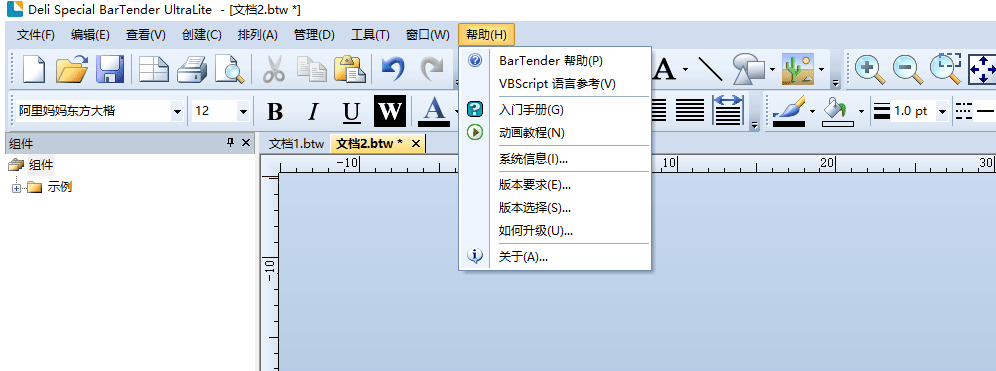Choose 关于(A)... menu entry
996x371 pixels.
(x=555, y=256)
